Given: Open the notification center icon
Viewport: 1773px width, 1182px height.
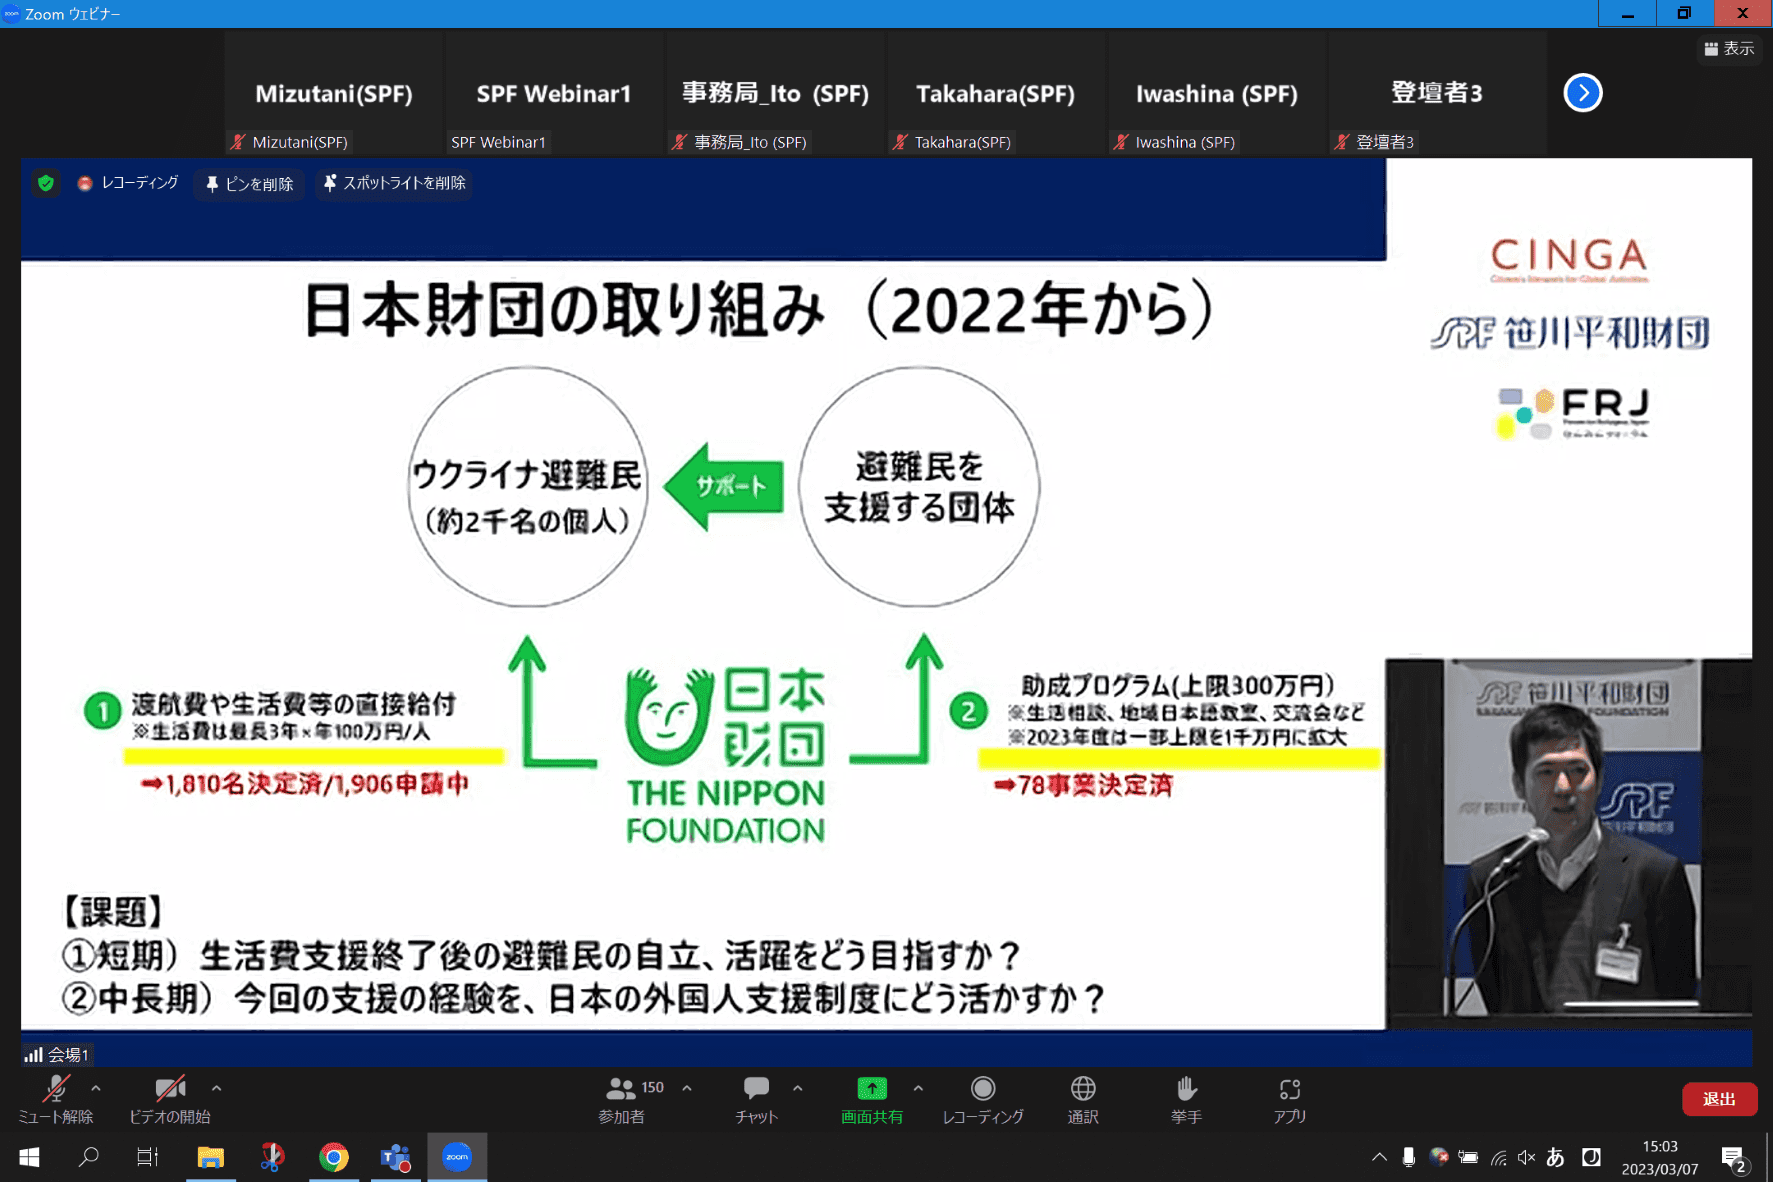Looking at the screenshot, I should (1734, 1158).
